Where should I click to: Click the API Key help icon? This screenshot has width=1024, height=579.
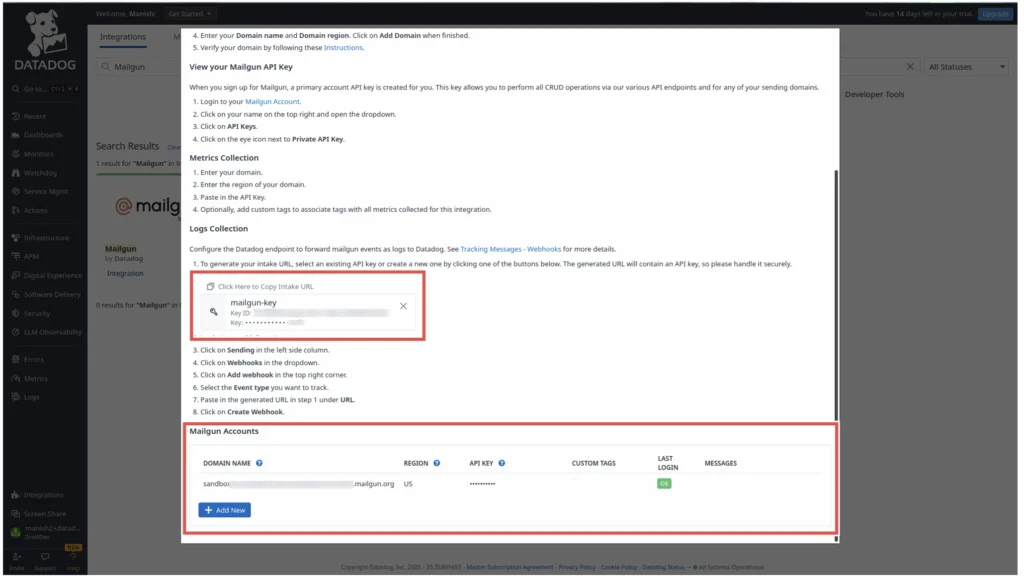tap(502, 463)
